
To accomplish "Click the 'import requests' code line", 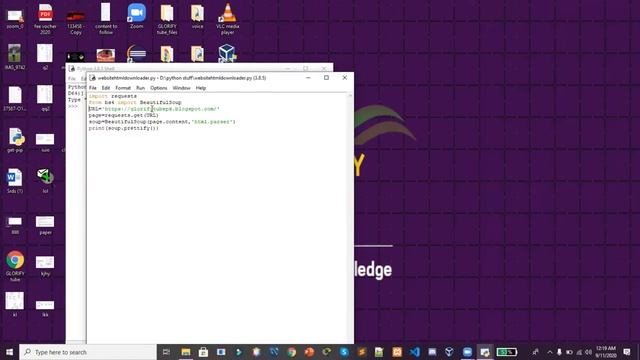I will [x=113, y=96].
